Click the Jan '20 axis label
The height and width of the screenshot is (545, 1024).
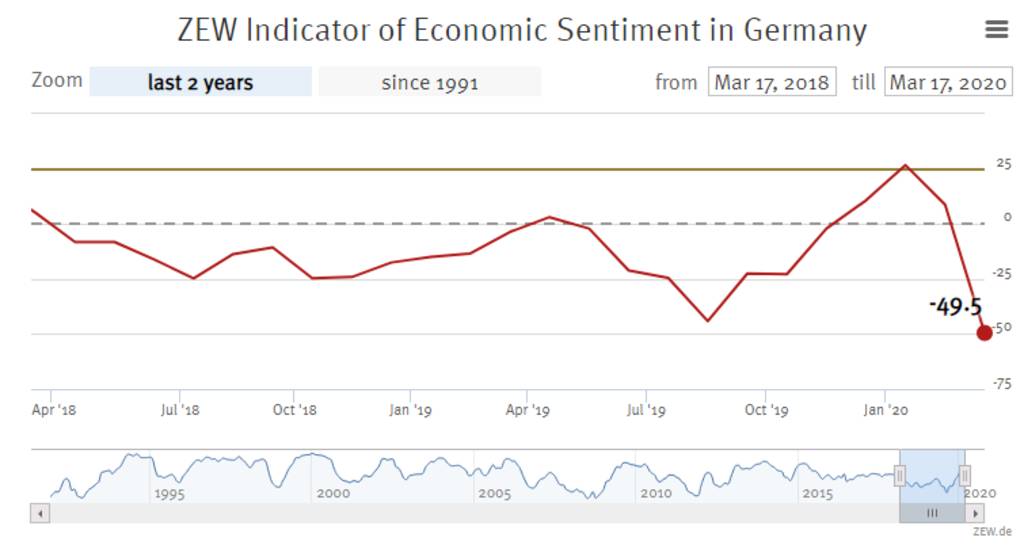(886, 410)
